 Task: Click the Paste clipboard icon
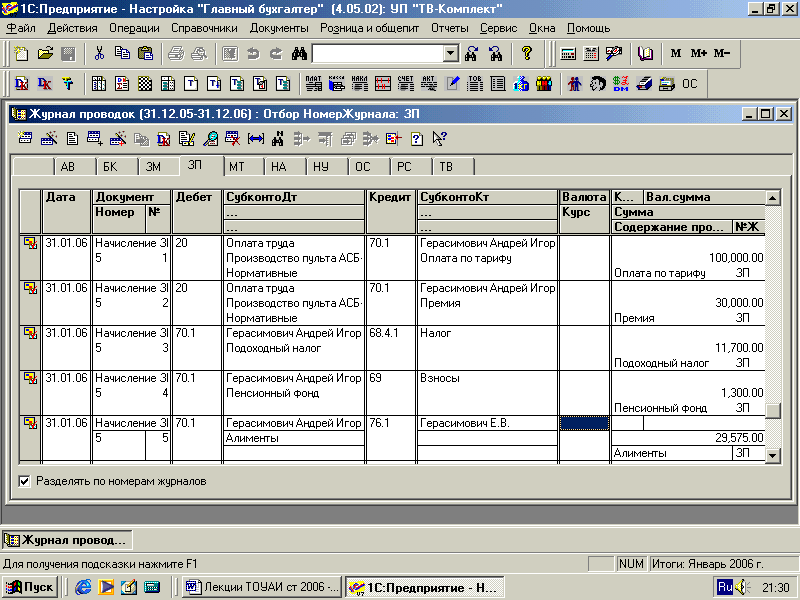145,54
